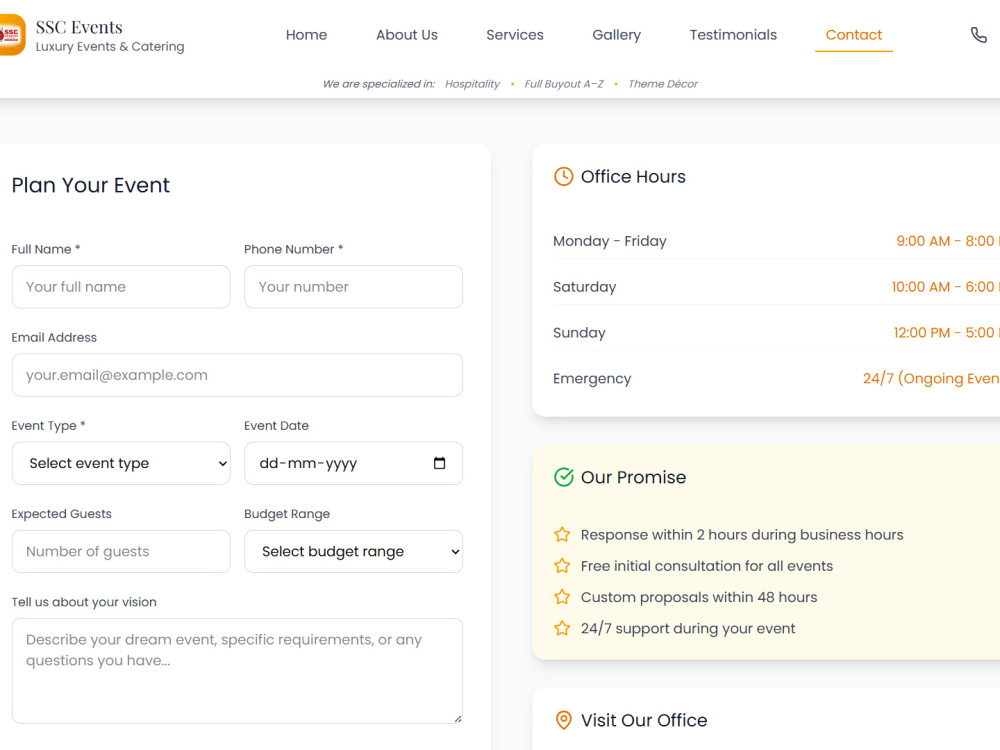Navigate to the Gallery page

click(617, 35)
